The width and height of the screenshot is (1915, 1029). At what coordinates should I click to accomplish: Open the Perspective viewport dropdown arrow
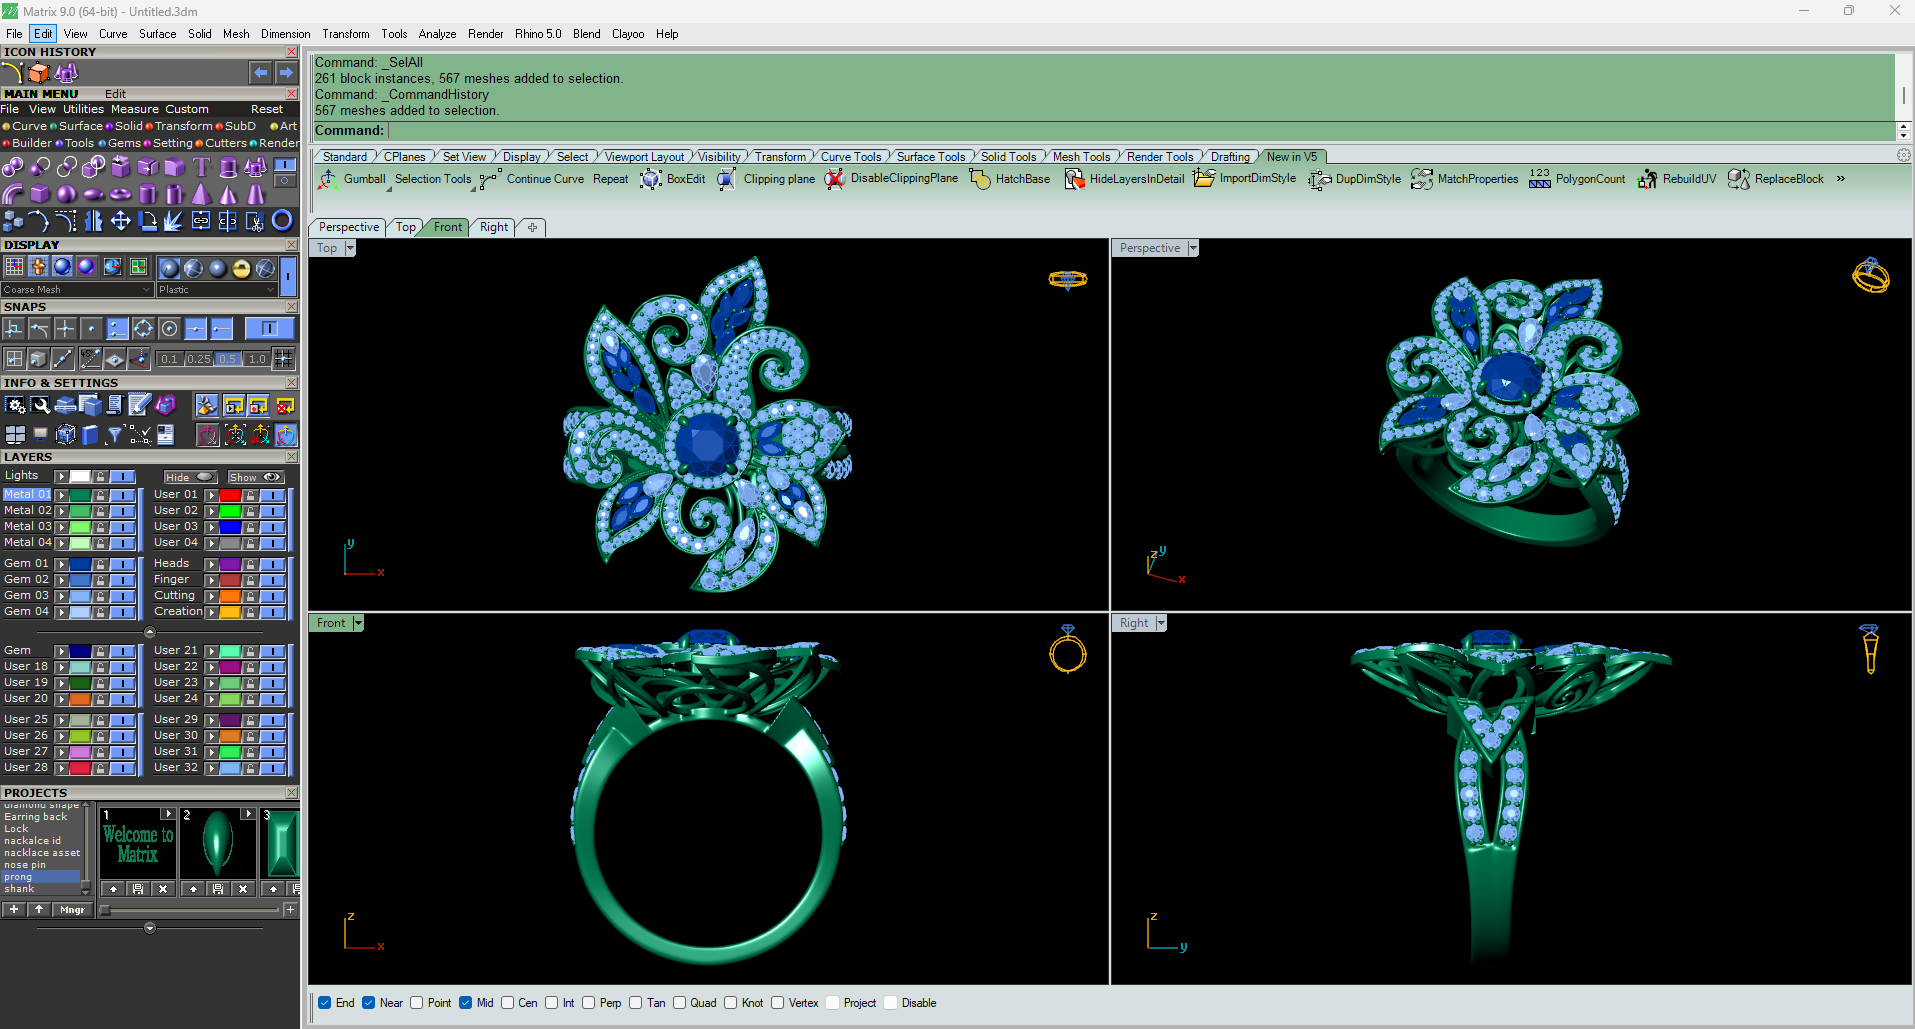pos(1193,248)
